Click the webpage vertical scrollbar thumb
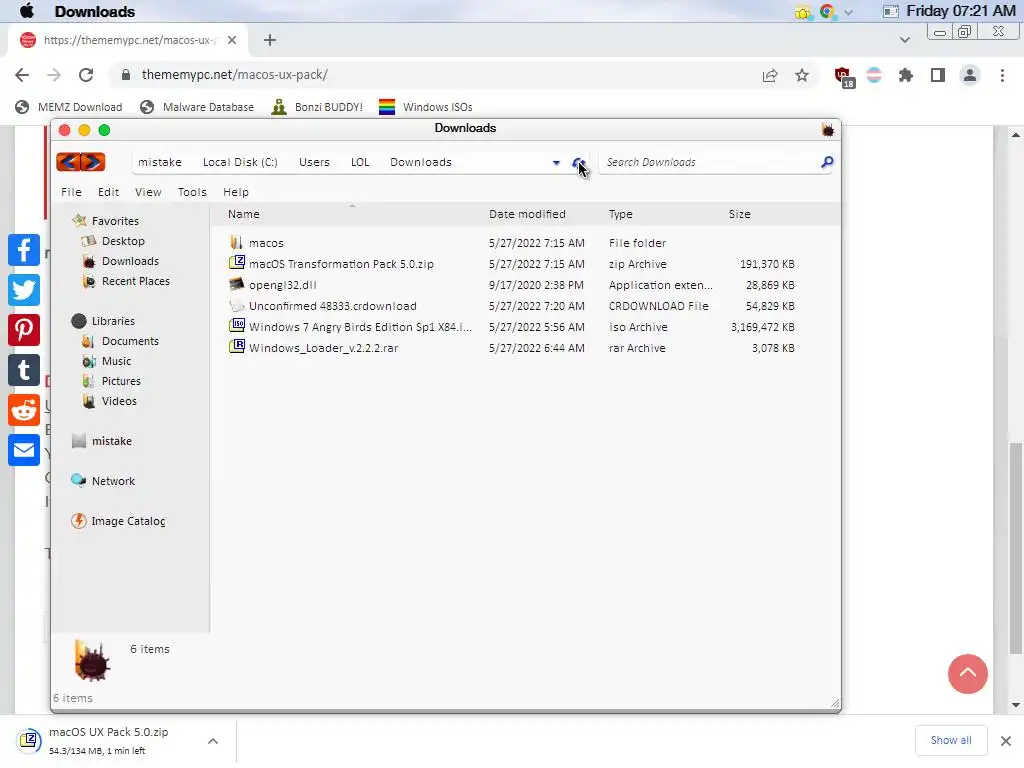The image size is (1024, 768). (x=1015, y=547)
